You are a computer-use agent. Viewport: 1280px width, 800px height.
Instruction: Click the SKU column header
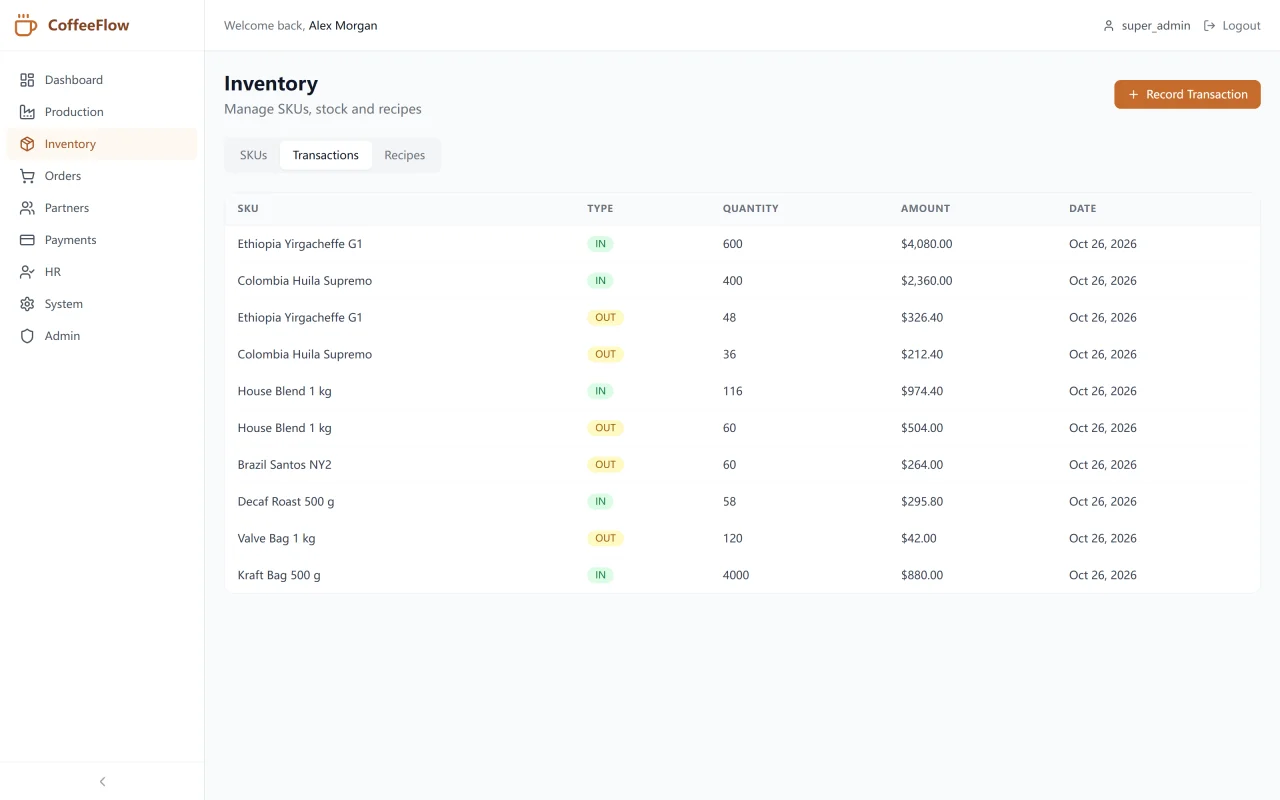point(248,209)
